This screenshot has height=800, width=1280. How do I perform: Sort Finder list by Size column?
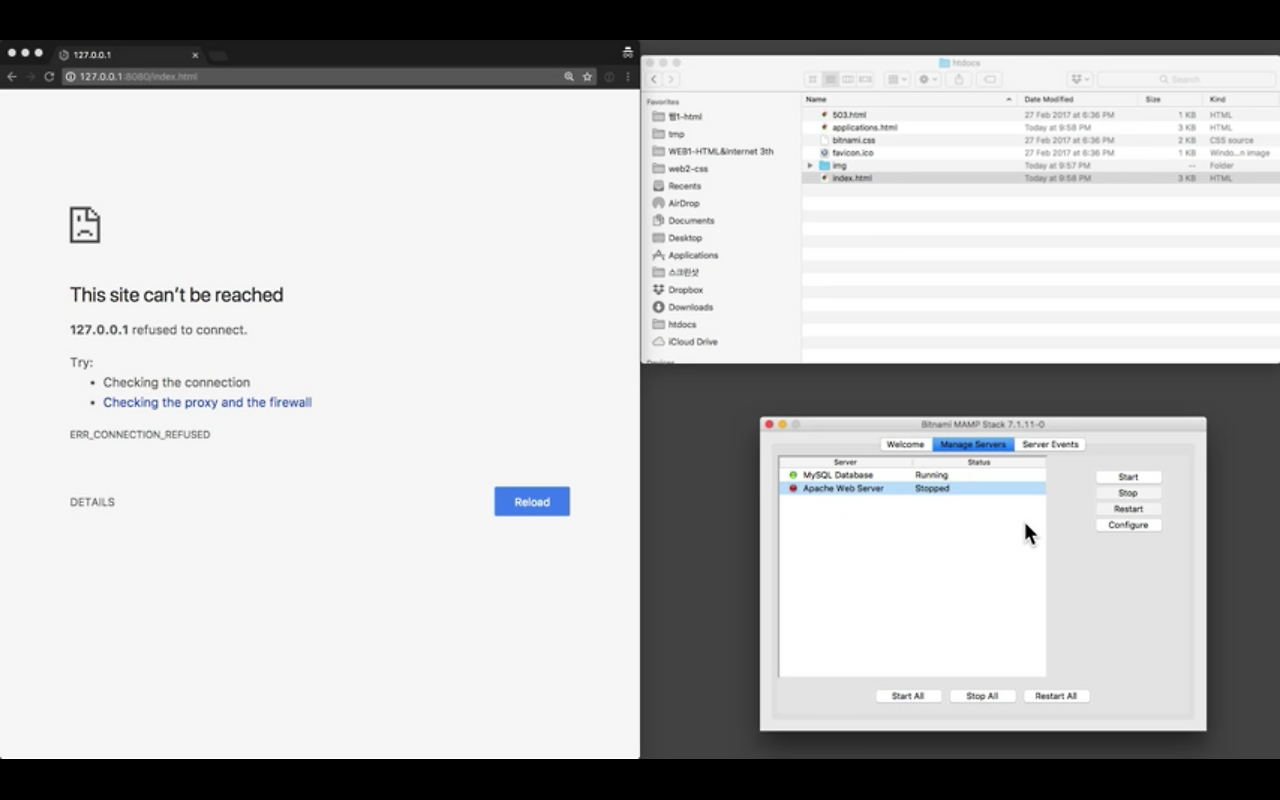click(x=1170, y=99)
